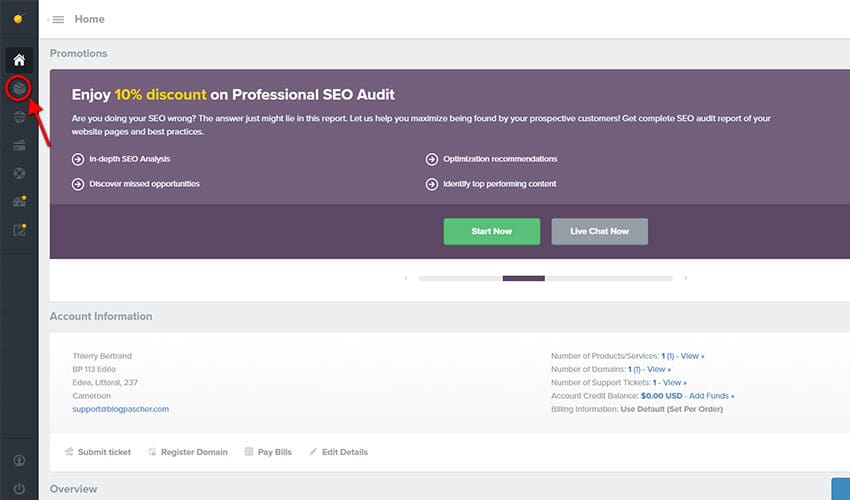The image size is (850, 500).
Task: Open the Support lifebuoy icon in sidebar
Action: click(19, 174)
